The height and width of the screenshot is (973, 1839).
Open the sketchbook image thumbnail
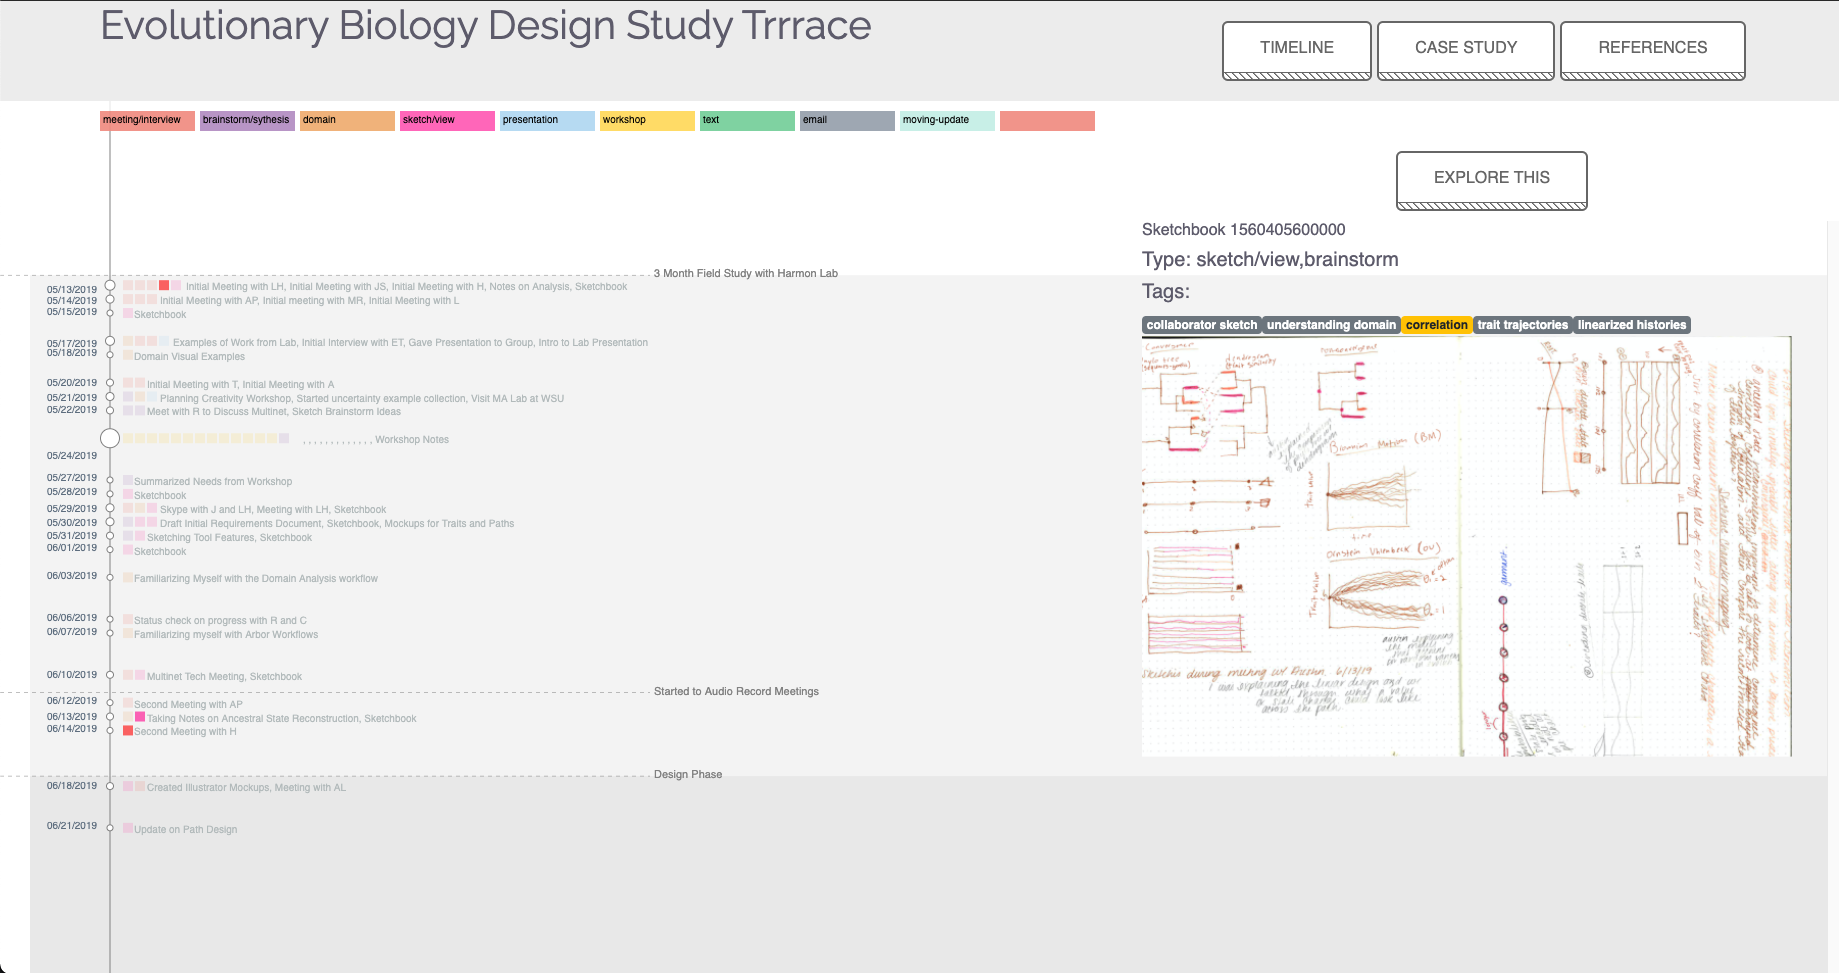(x=1466, y=546)
